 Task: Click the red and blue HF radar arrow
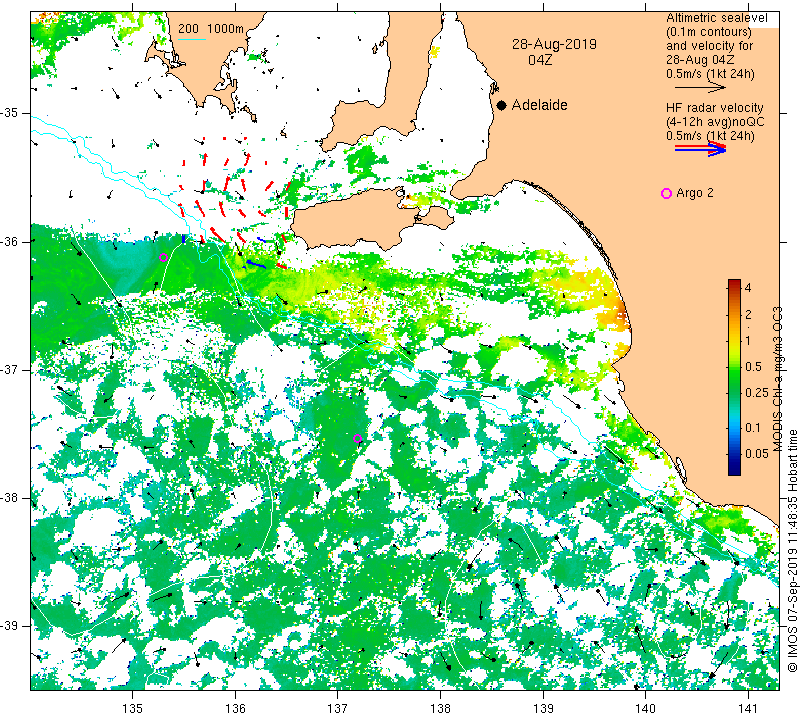coord(701,149)
